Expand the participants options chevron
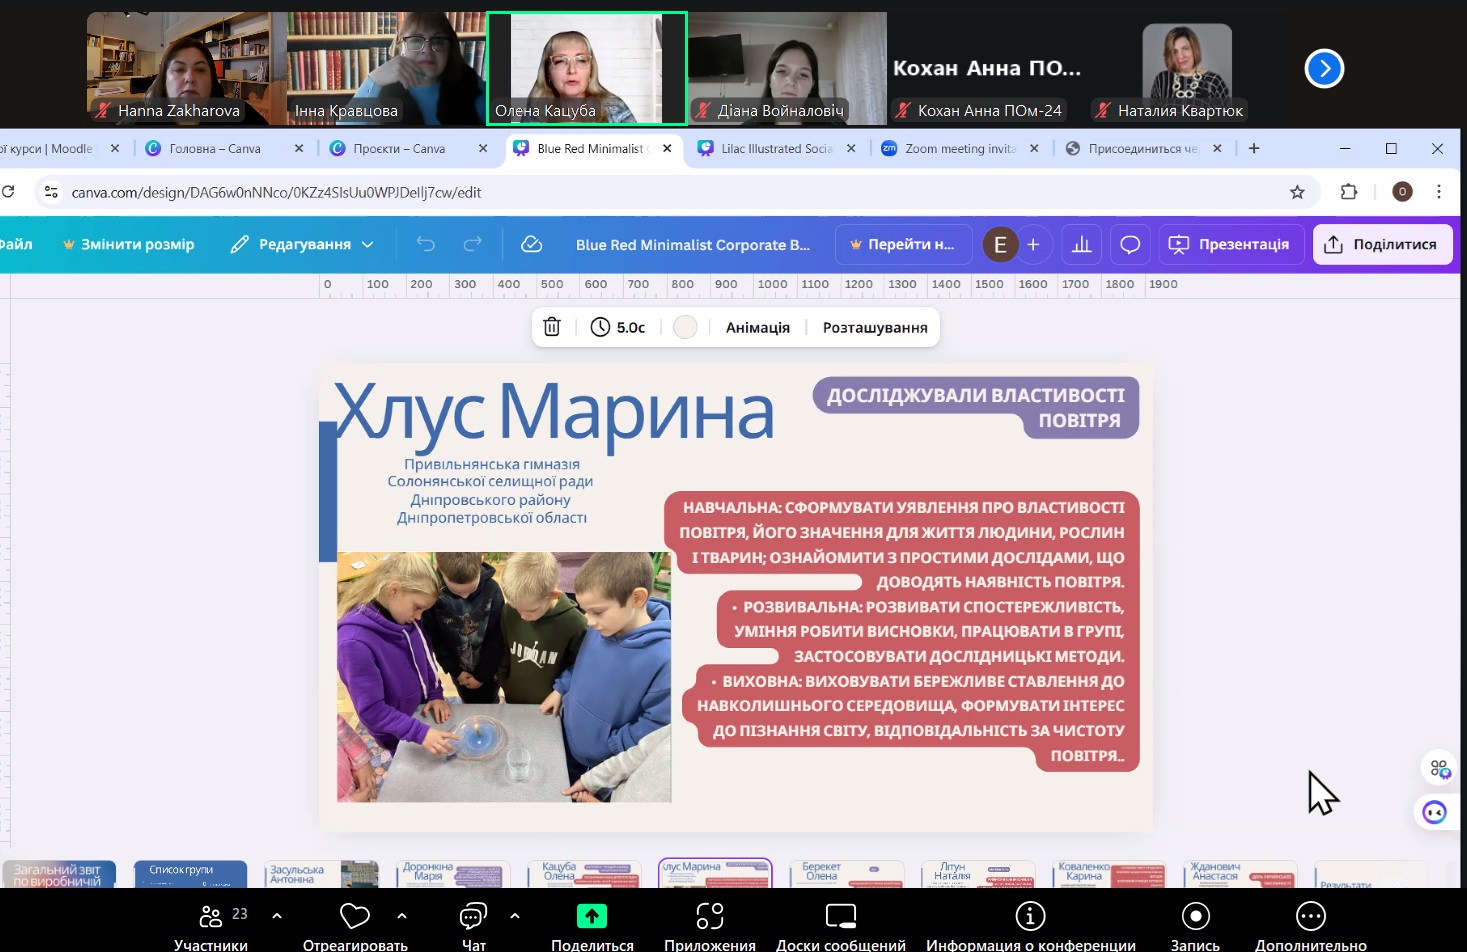The width and height of the screenshot is (1467, 952). pos(277,915)
